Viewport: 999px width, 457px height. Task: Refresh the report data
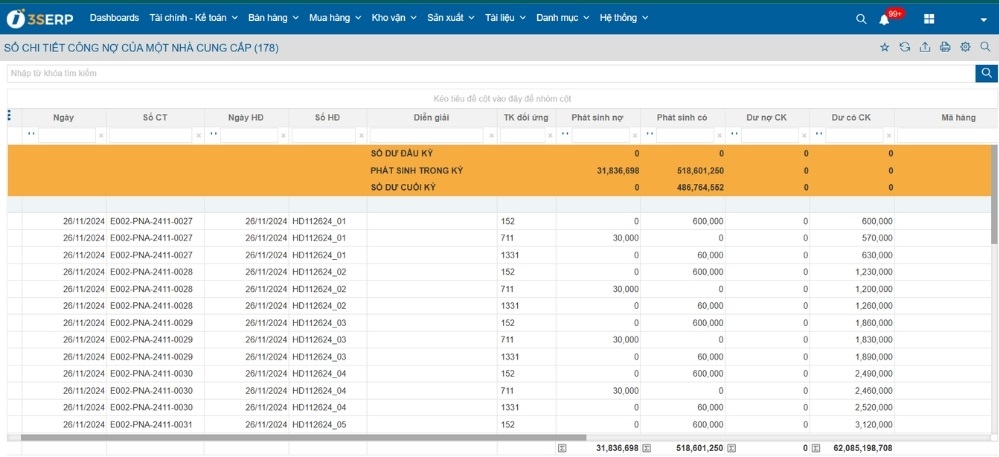click(x=905, y=47)
